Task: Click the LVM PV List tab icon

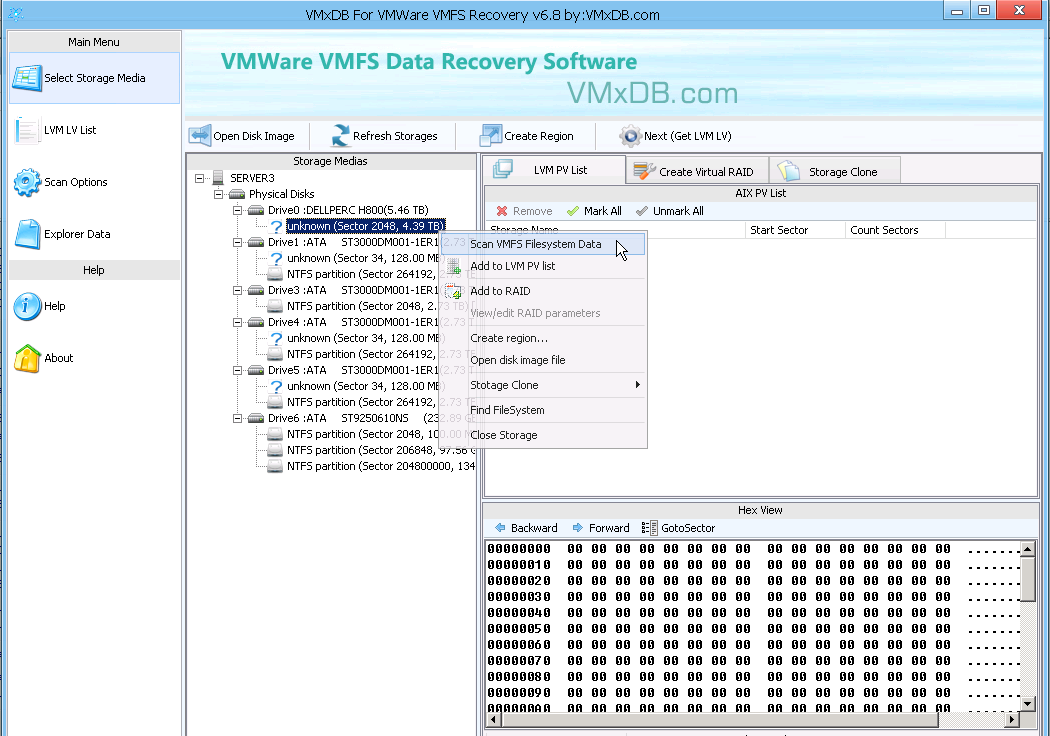Action: point(503,169)
